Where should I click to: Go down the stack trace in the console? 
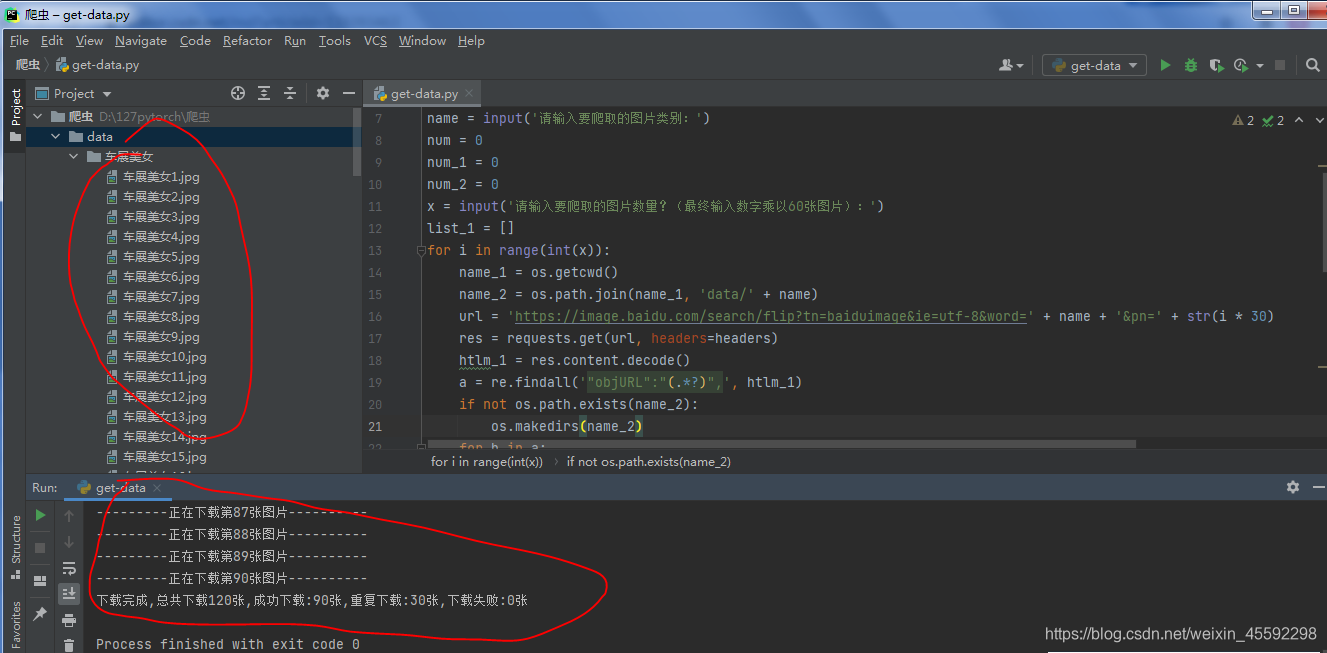tap(69, 542)
